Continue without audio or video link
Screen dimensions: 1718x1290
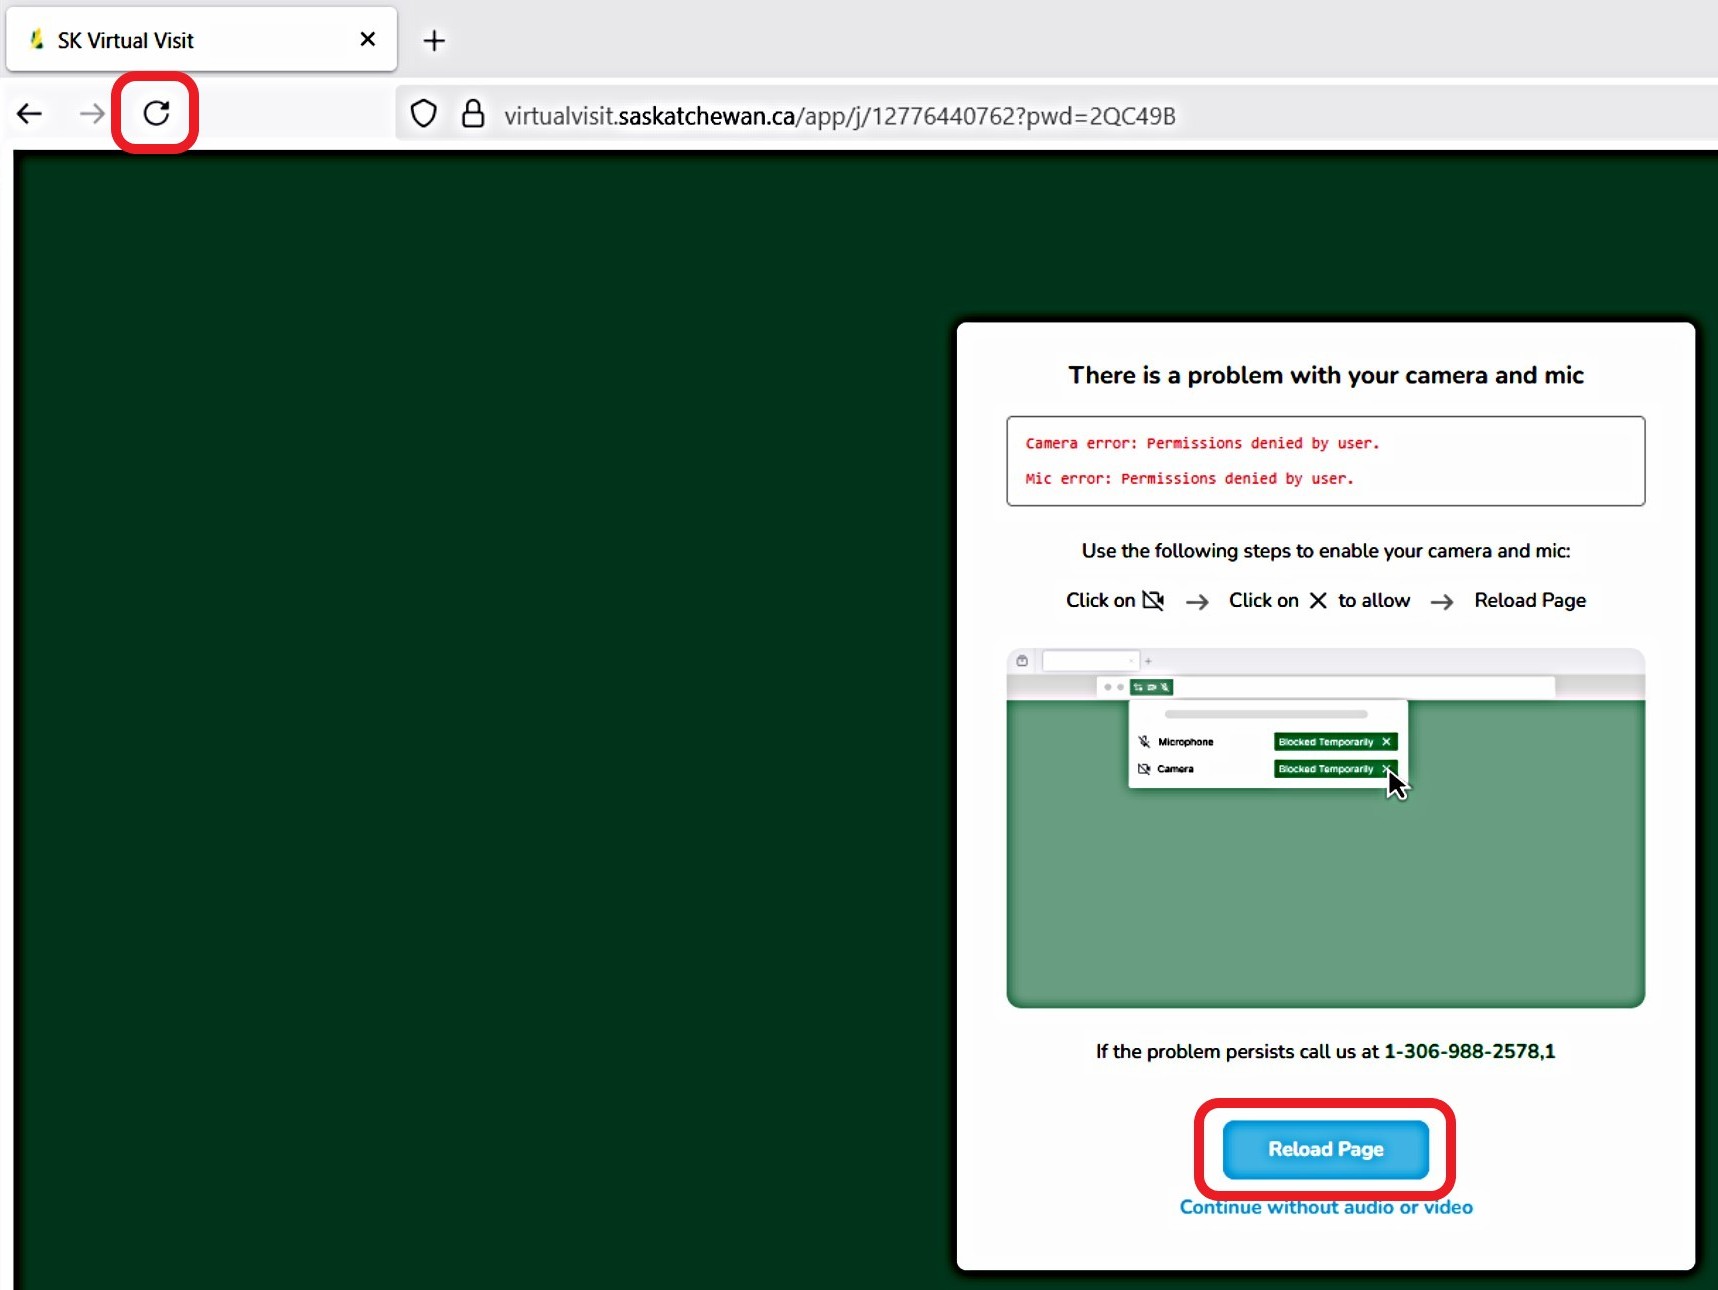click(x=1325, y=1207)
